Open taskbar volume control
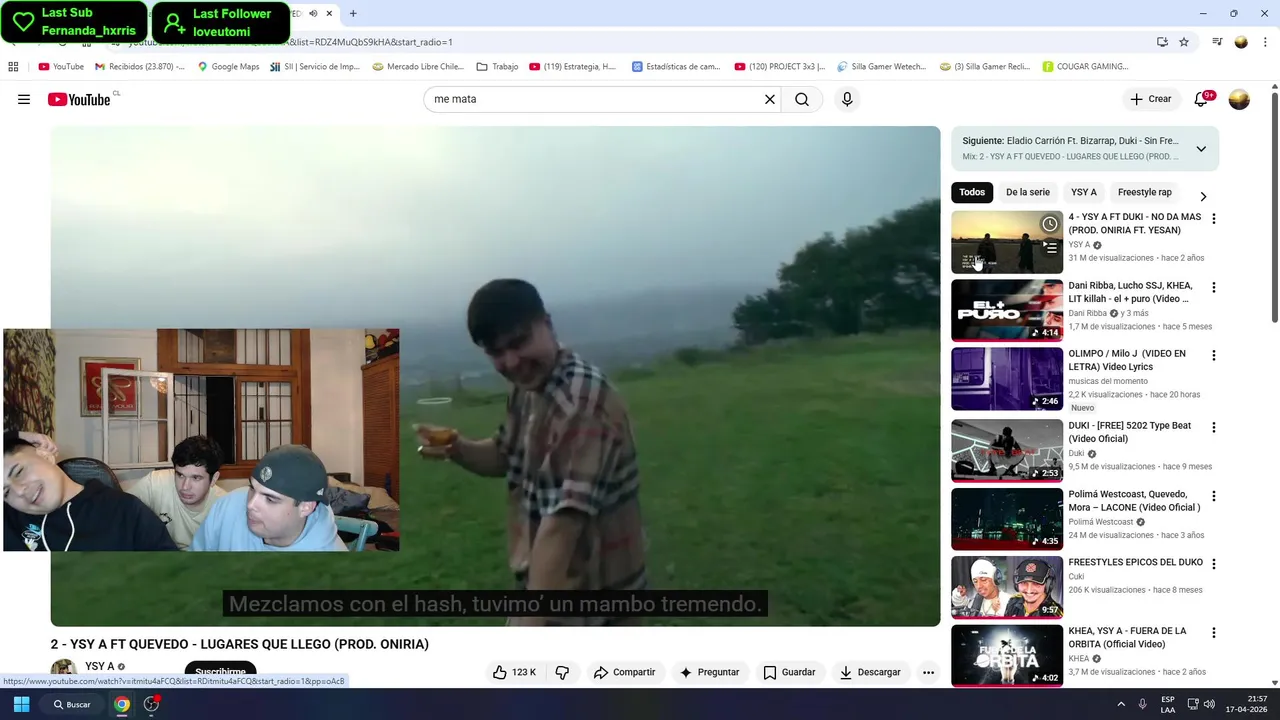 1209,704
